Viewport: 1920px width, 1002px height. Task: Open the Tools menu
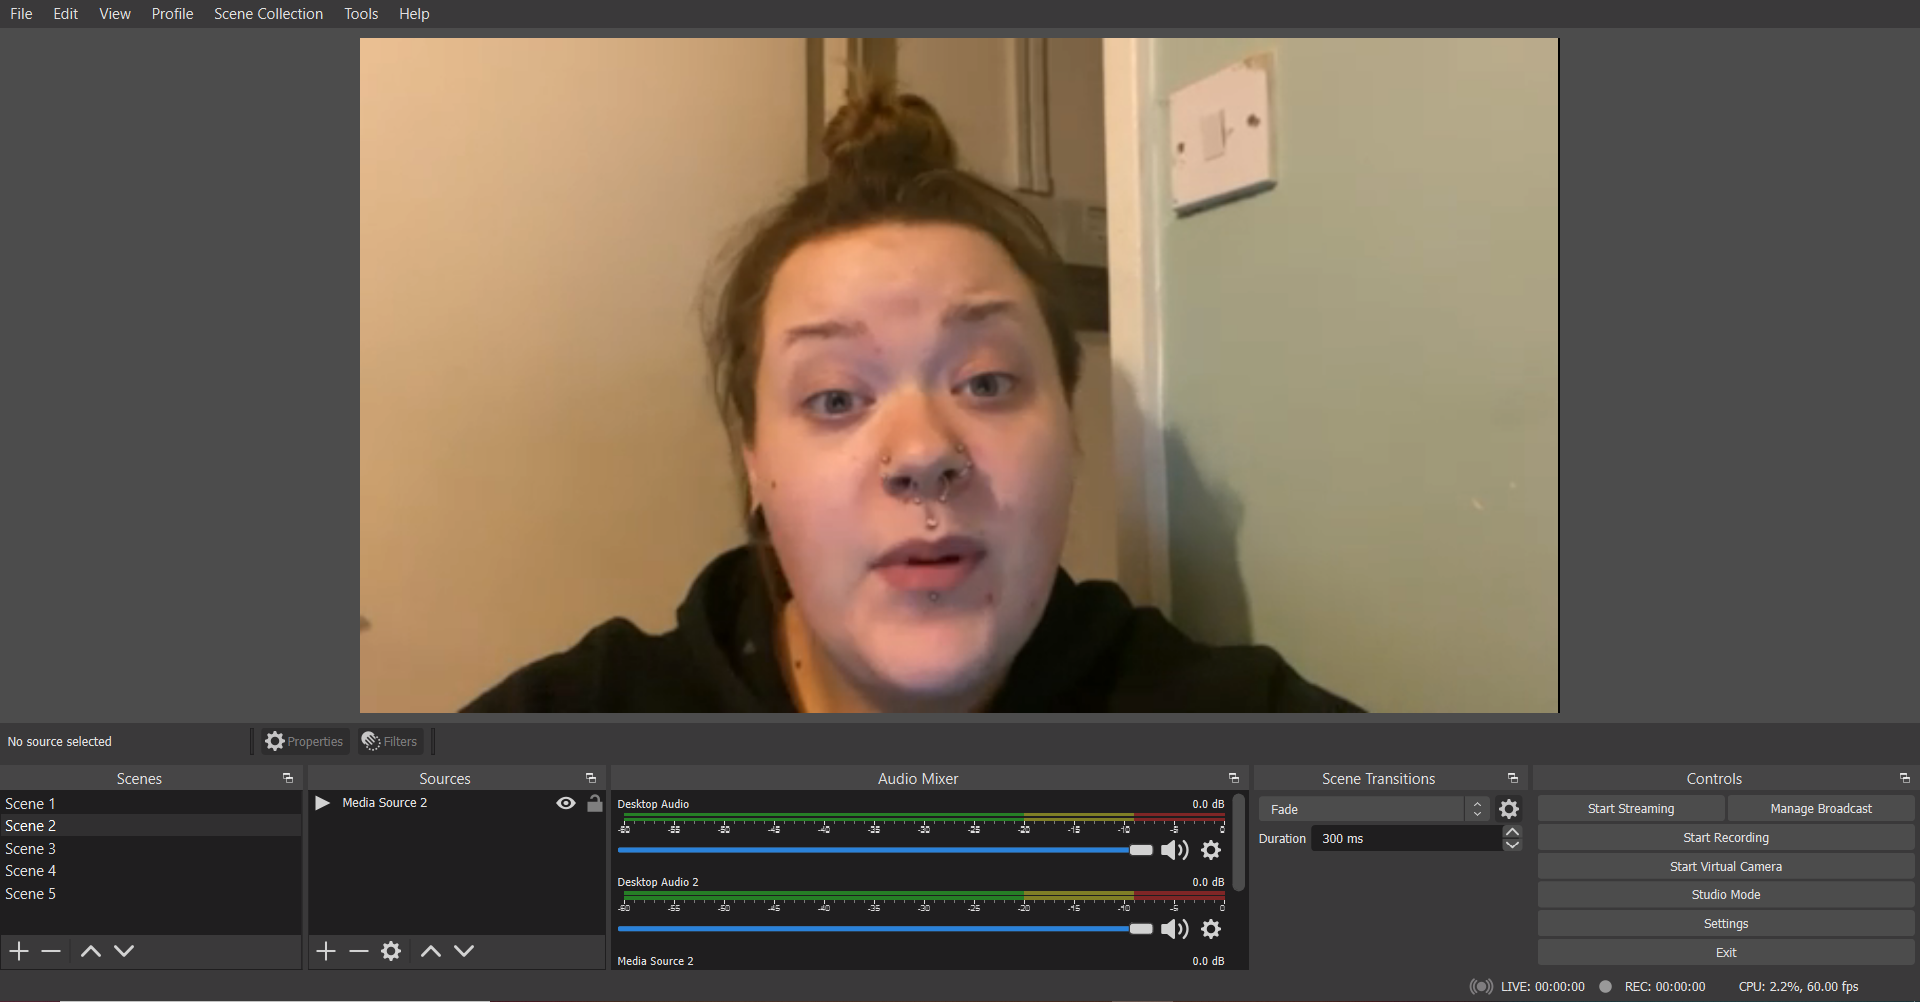pyautogui.click(x=360, y=14)
